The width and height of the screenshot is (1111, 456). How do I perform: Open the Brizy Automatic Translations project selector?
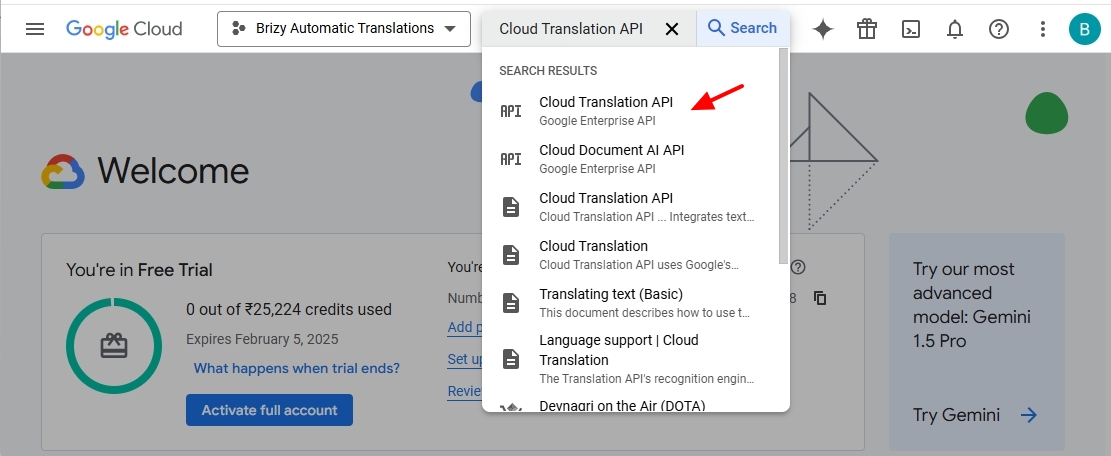pyautogui.click(x=344, y=29)
